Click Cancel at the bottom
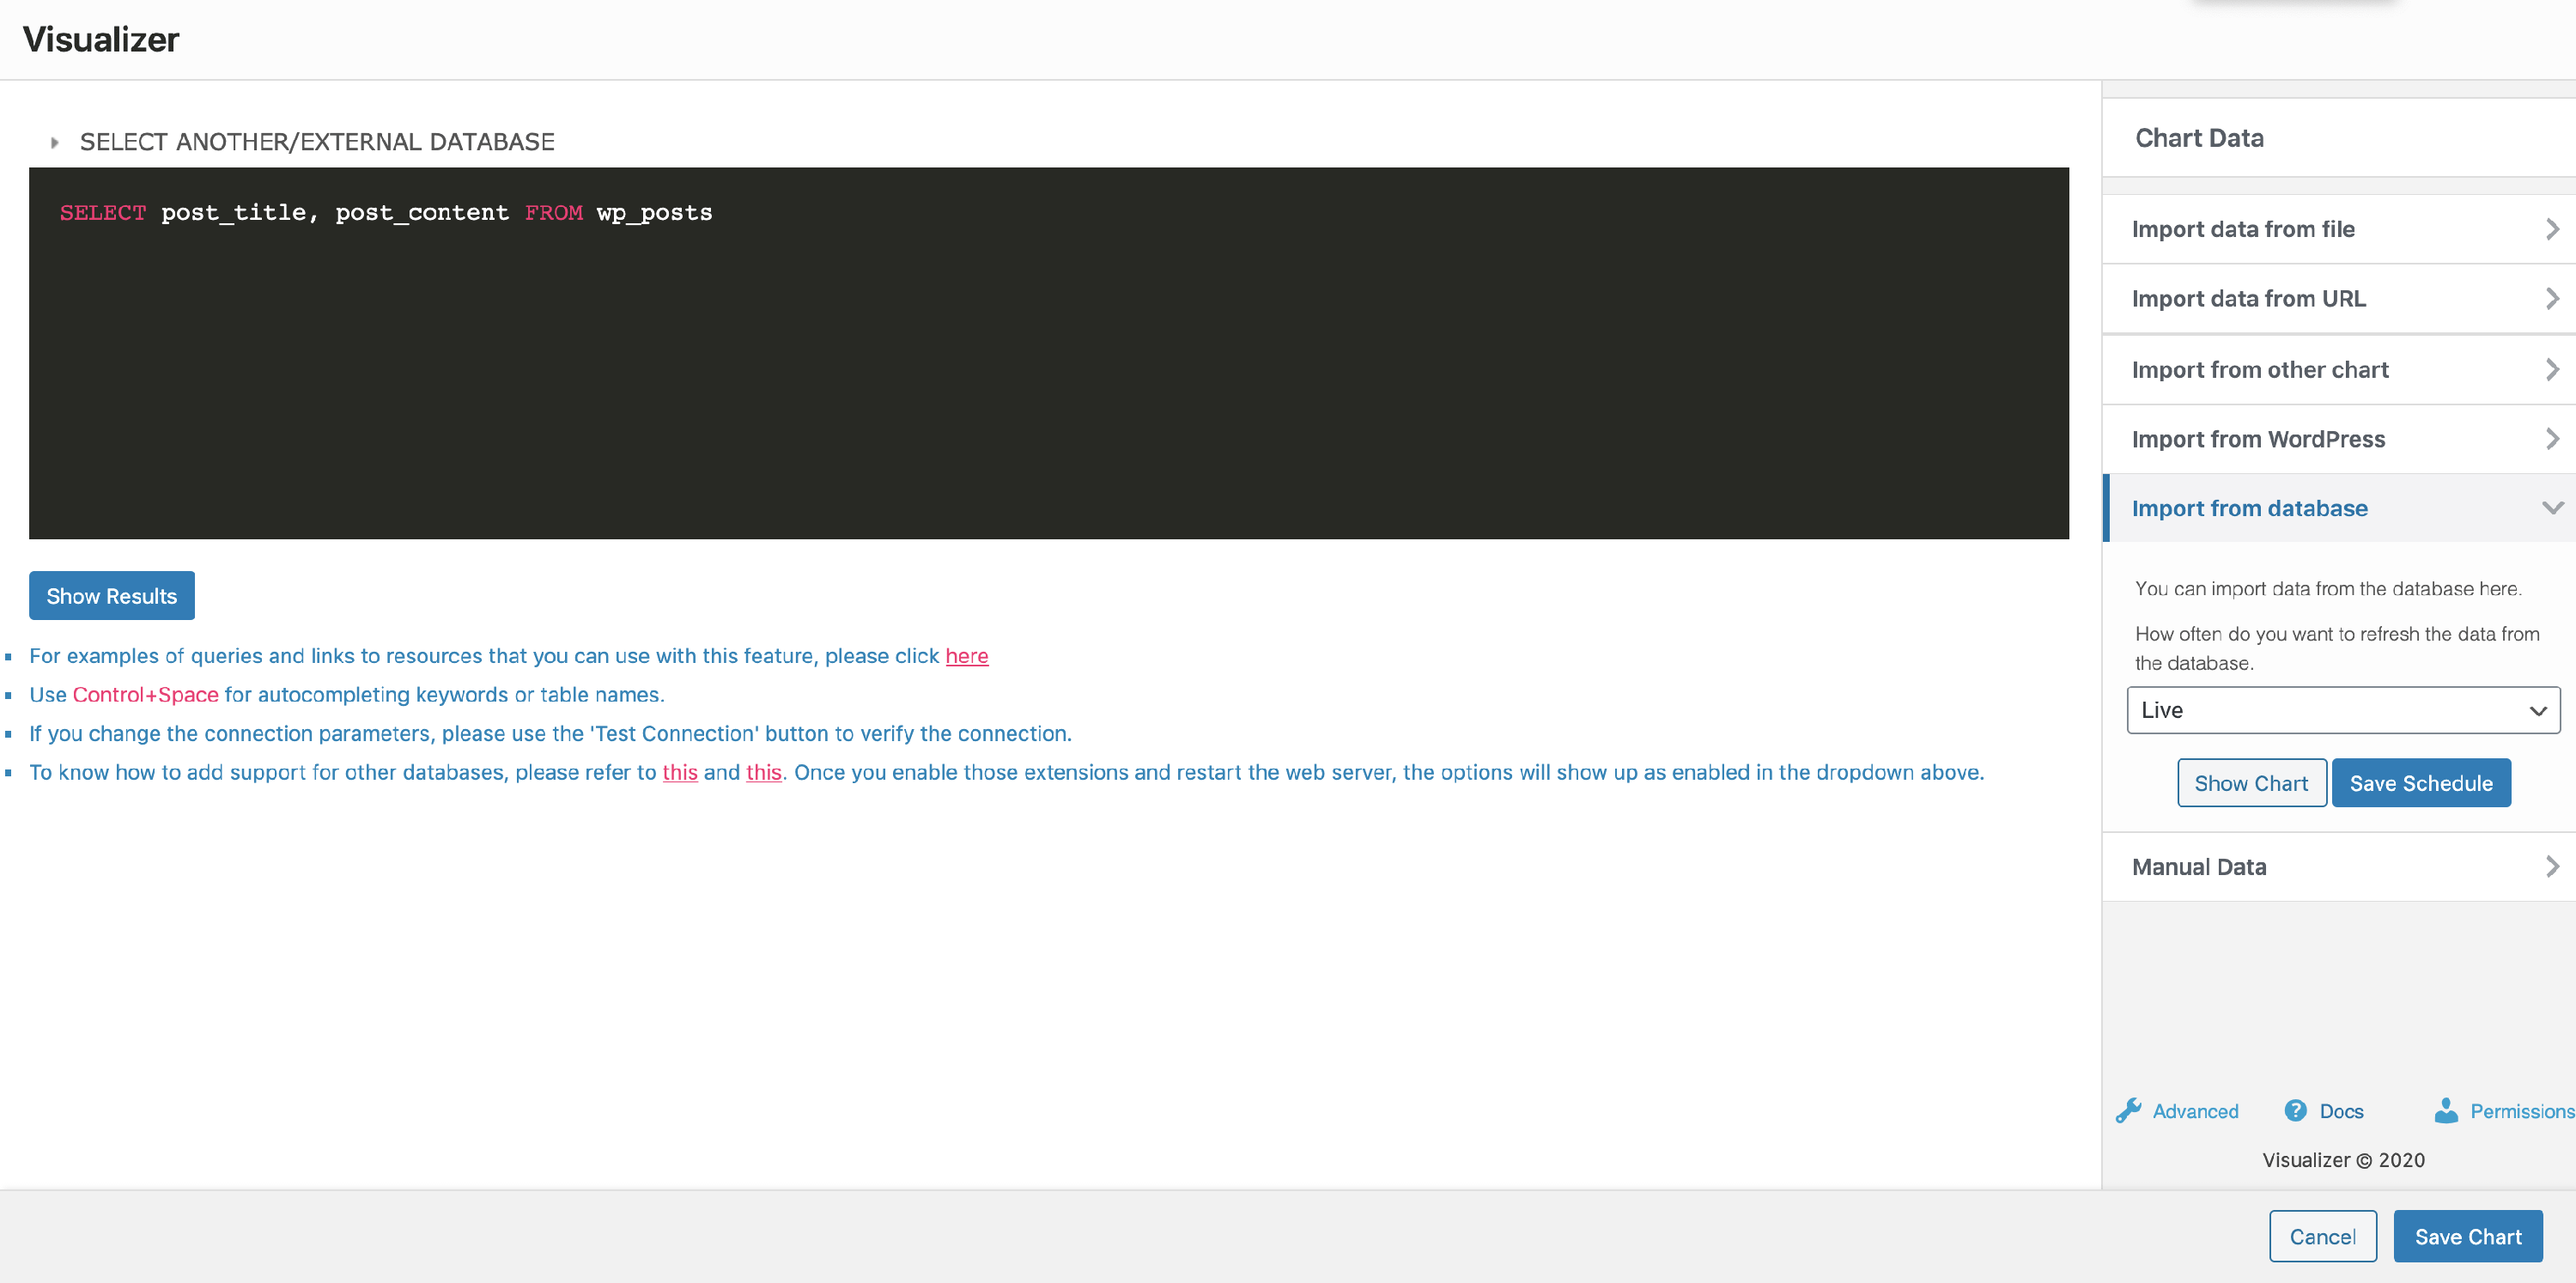Viewport: 2576px width, 1283px height. tap(2322, 1236)
